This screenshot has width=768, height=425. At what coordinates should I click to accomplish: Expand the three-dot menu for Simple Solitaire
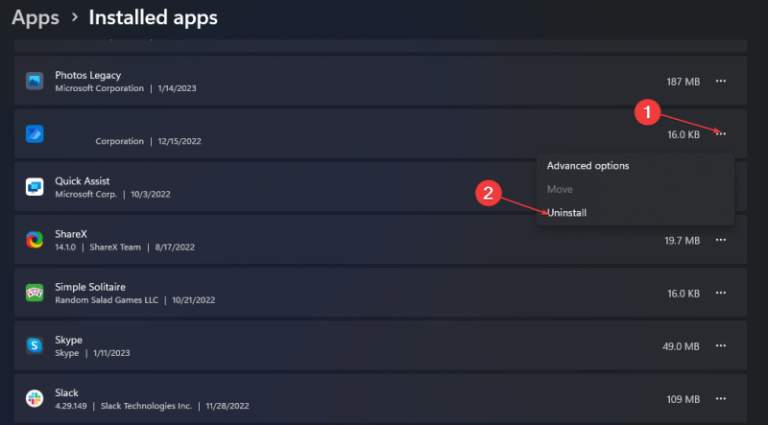click(721, 293)
